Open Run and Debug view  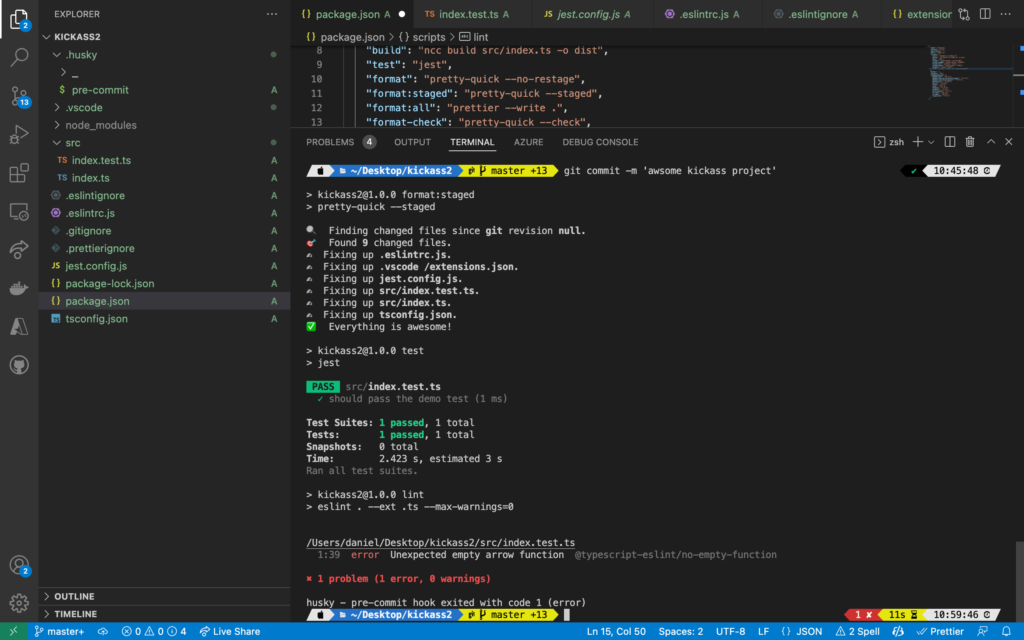point(19,135)
